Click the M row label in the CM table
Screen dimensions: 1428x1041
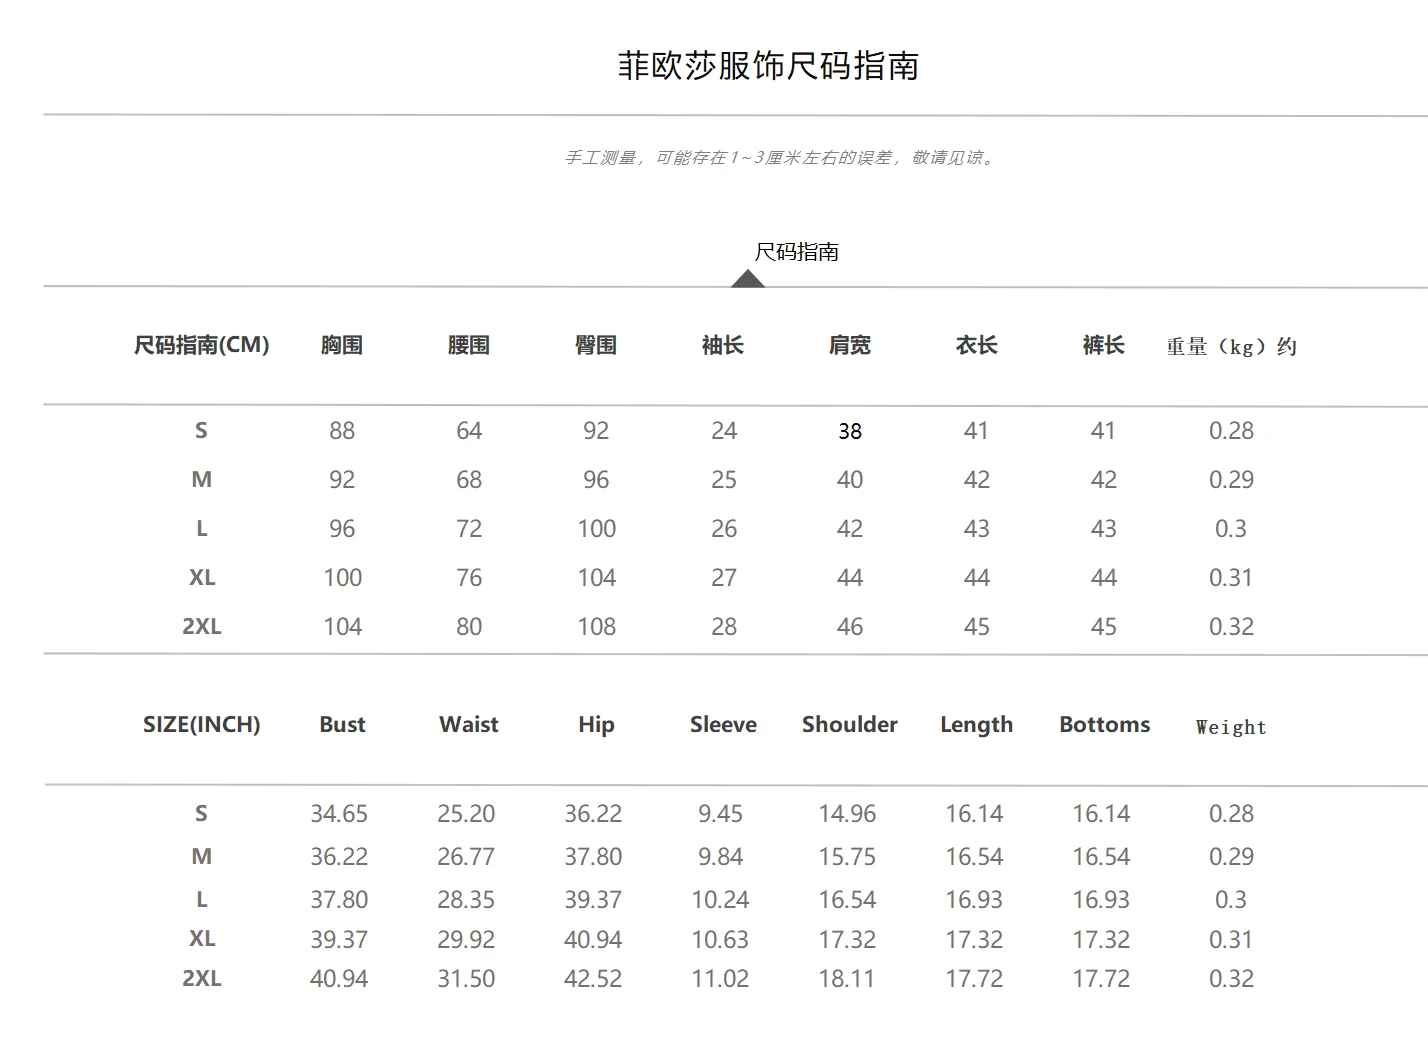point(202,480)
